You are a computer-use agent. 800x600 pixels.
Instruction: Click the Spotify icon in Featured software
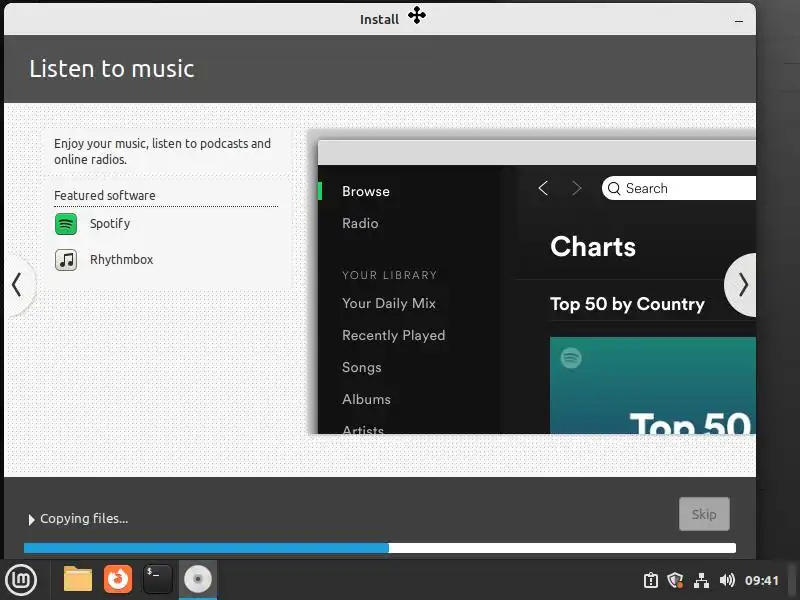pos(66,224)
